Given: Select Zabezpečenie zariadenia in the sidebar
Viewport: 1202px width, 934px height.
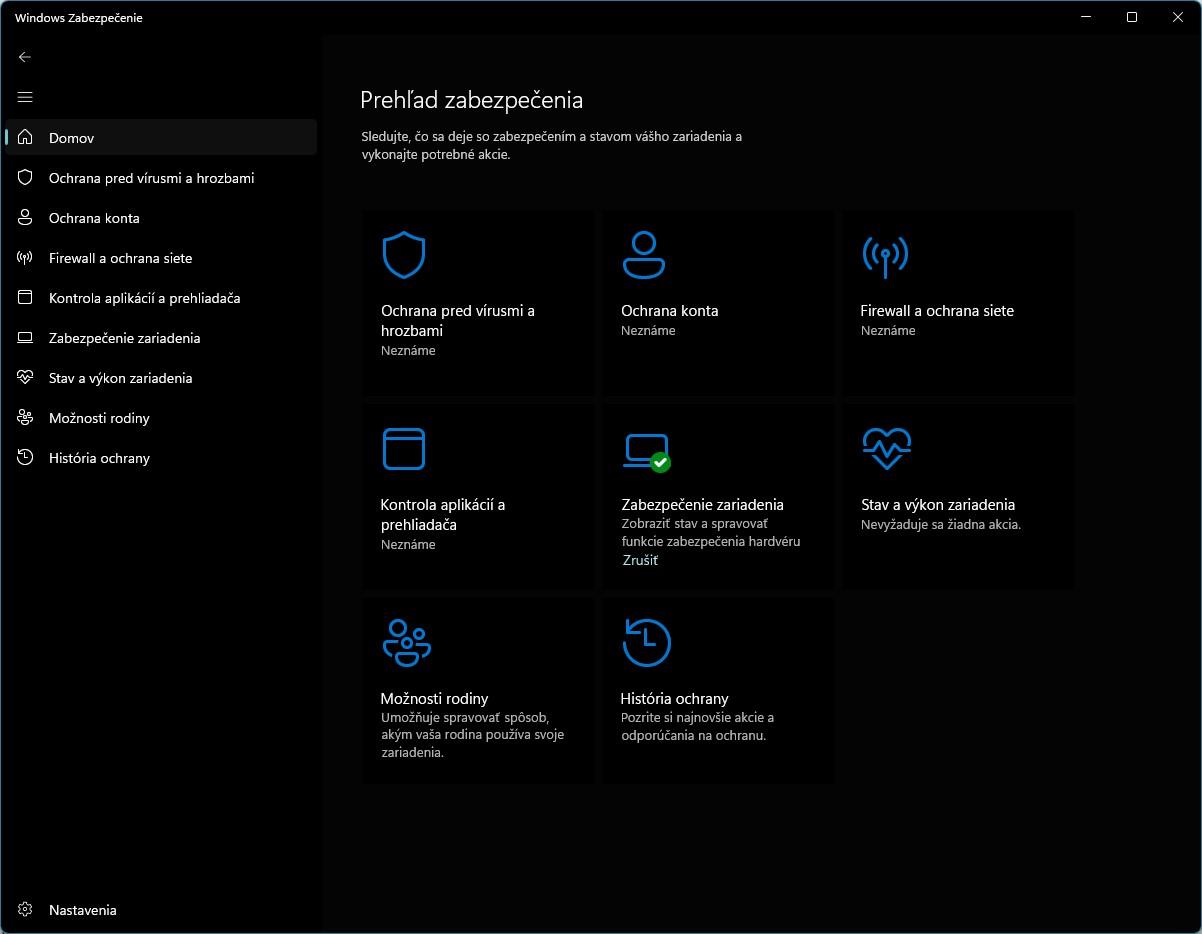Looking at the screenshot, I should (161, 338).
